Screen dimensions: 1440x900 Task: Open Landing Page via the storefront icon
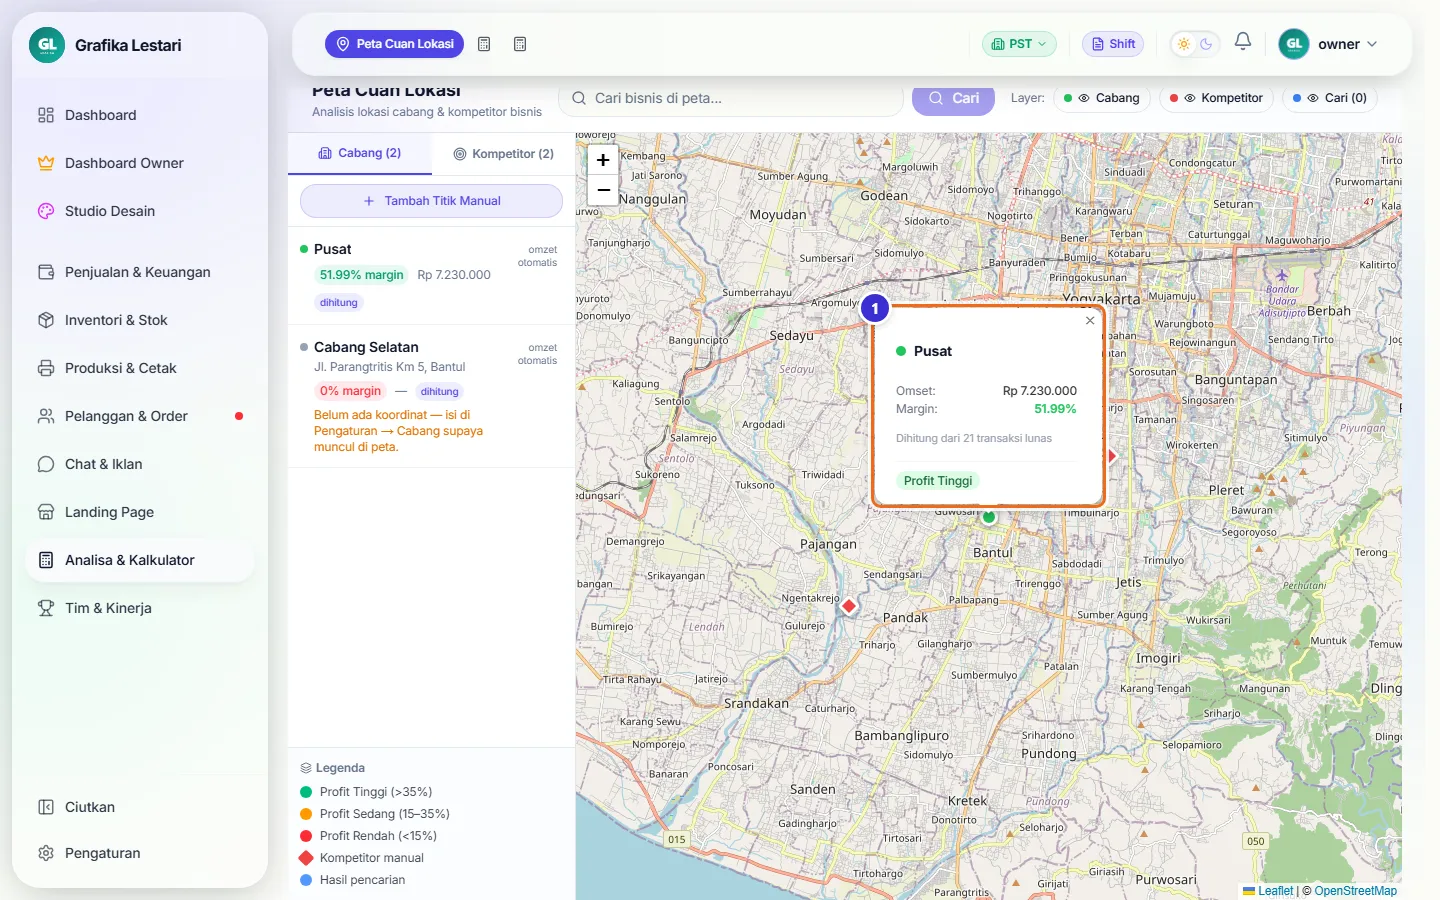click(46, 512)
